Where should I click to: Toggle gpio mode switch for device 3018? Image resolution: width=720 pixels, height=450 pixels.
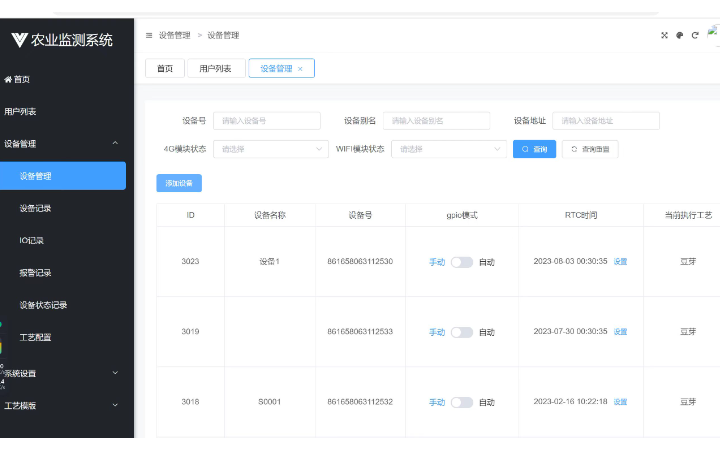[x=461, y=403]
